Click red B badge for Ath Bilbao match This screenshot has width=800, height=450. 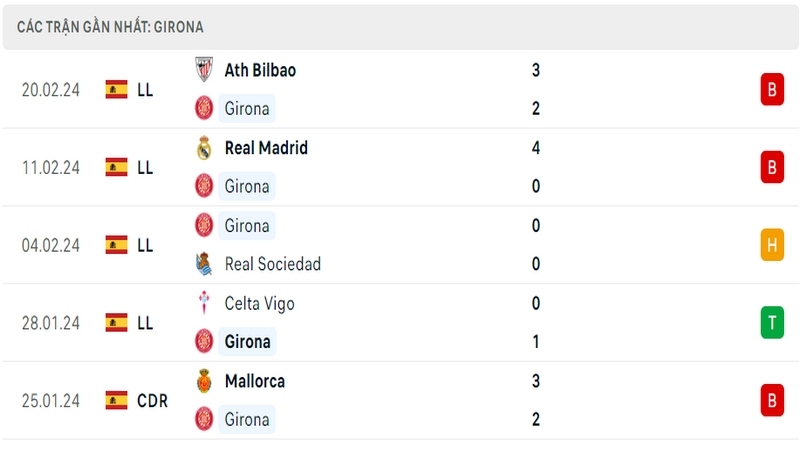pyautogui.click(x=772, y=89)
